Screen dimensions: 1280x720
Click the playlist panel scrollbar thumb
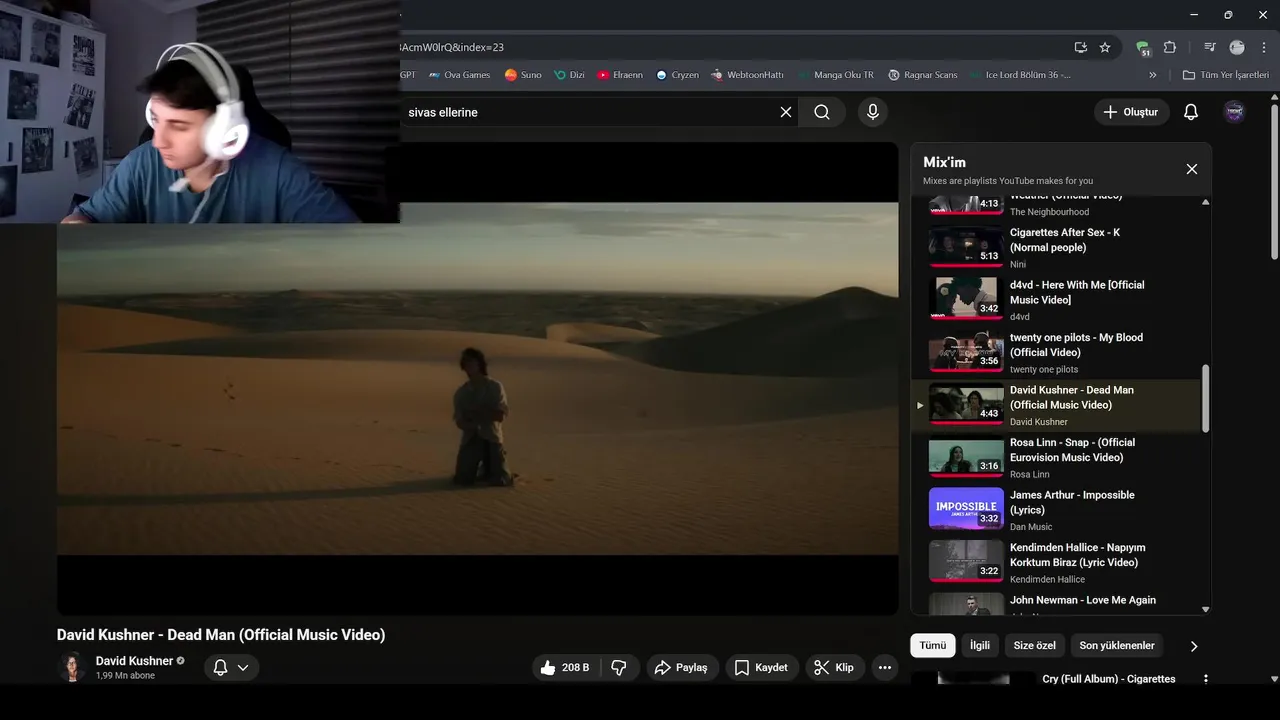click(x=1205, y=398)
